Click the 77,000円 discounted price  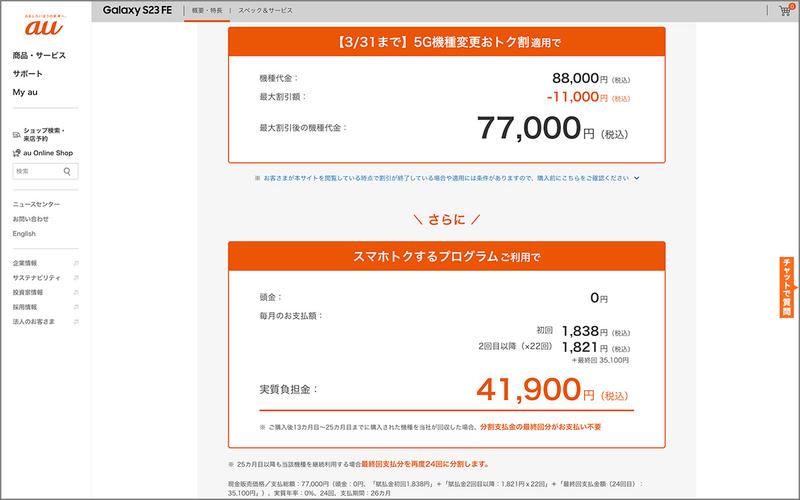(x=553, y=128)
